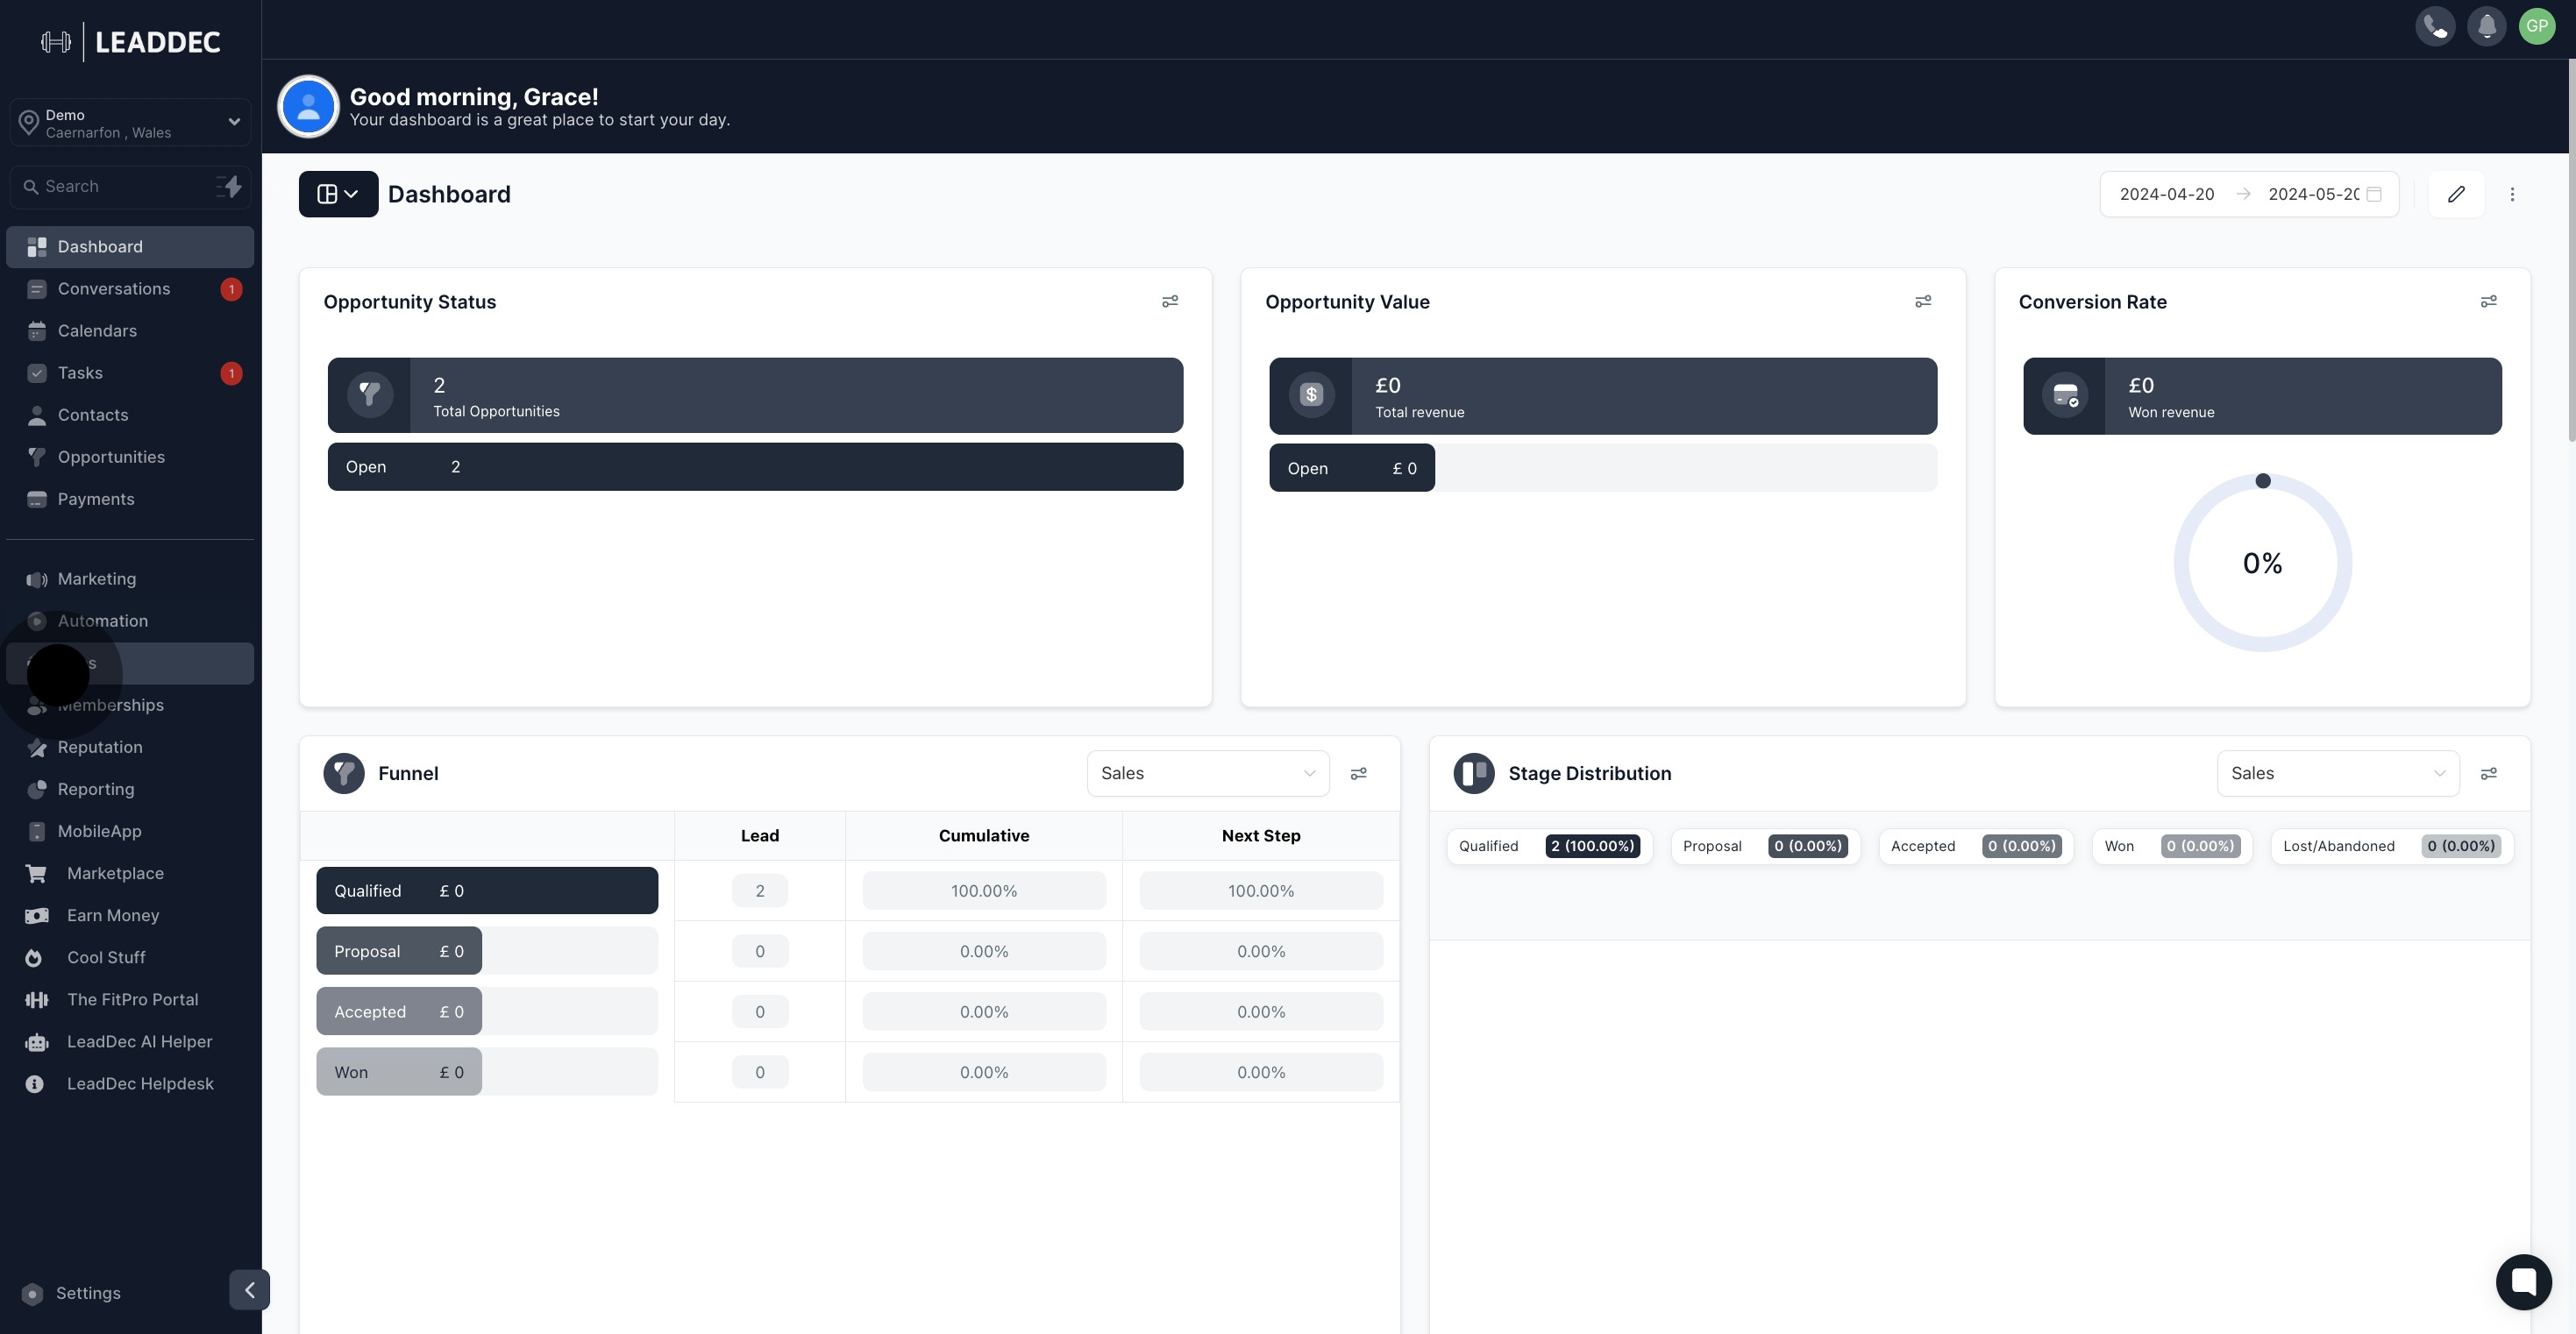Open the notifications bell
Image resolution: width=2576 pixels, height=1334 pixels.
click(2486, 27)
